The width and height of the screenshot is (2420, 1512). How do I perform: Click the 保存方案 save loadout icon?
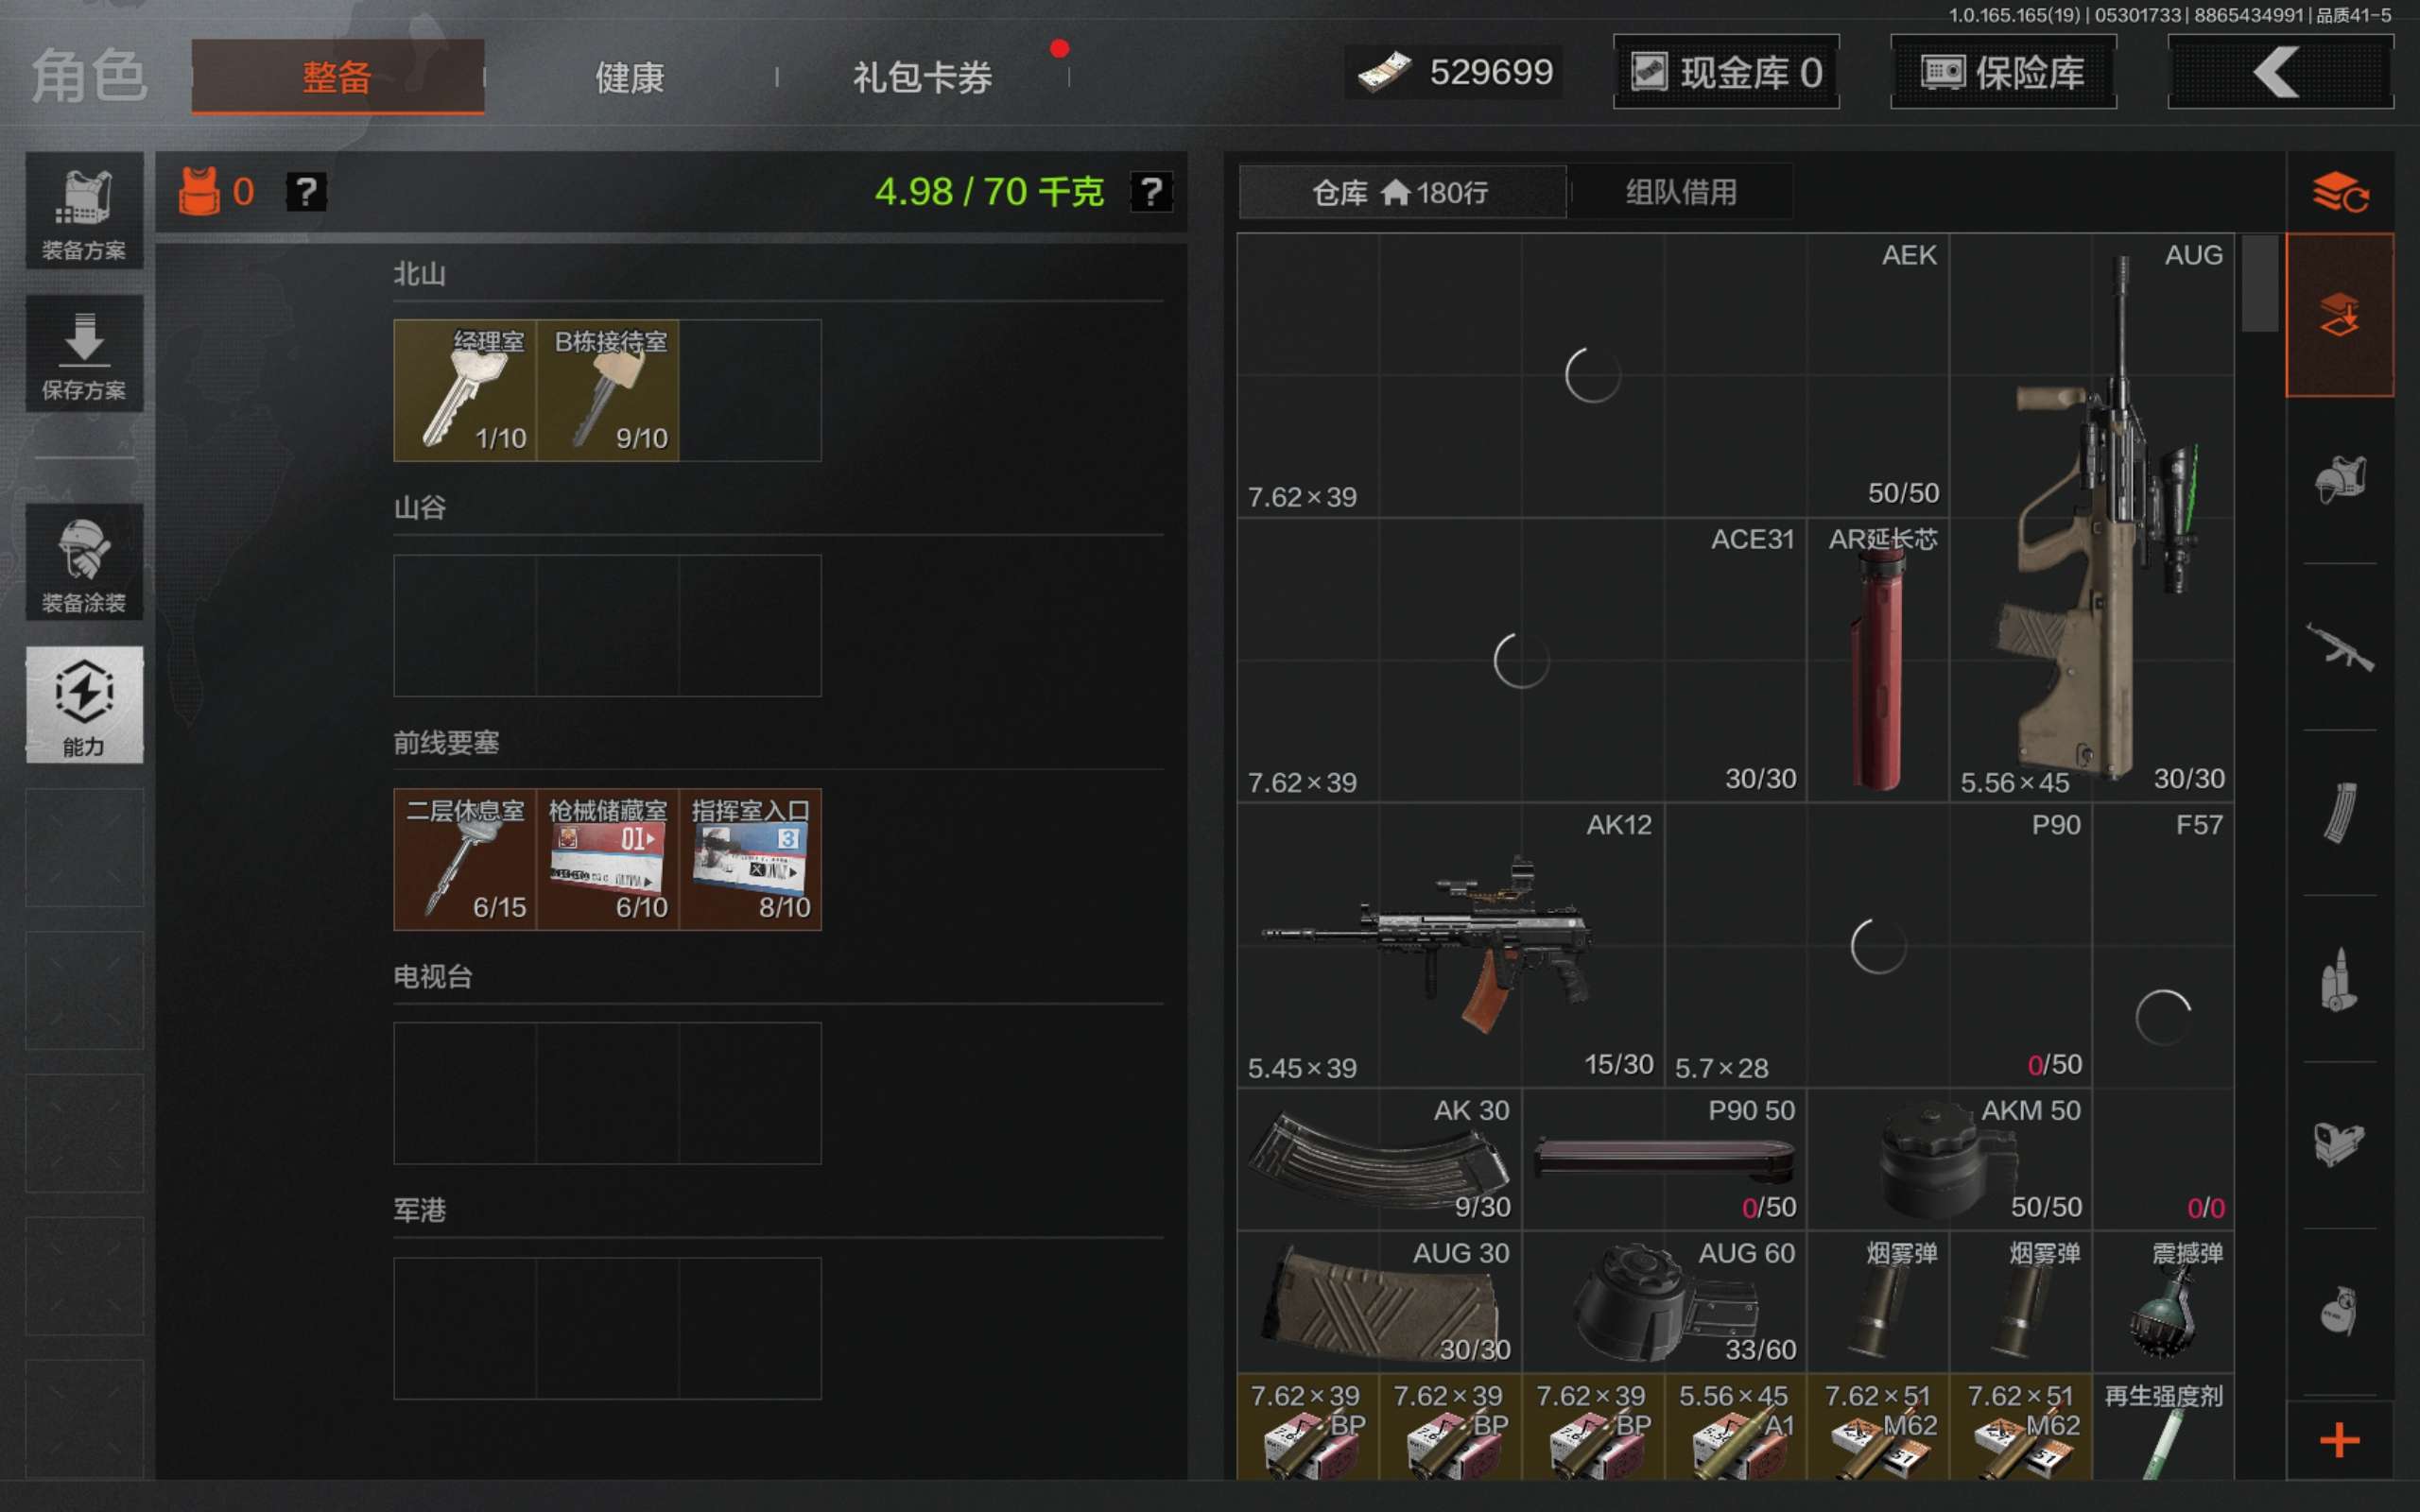84,353
